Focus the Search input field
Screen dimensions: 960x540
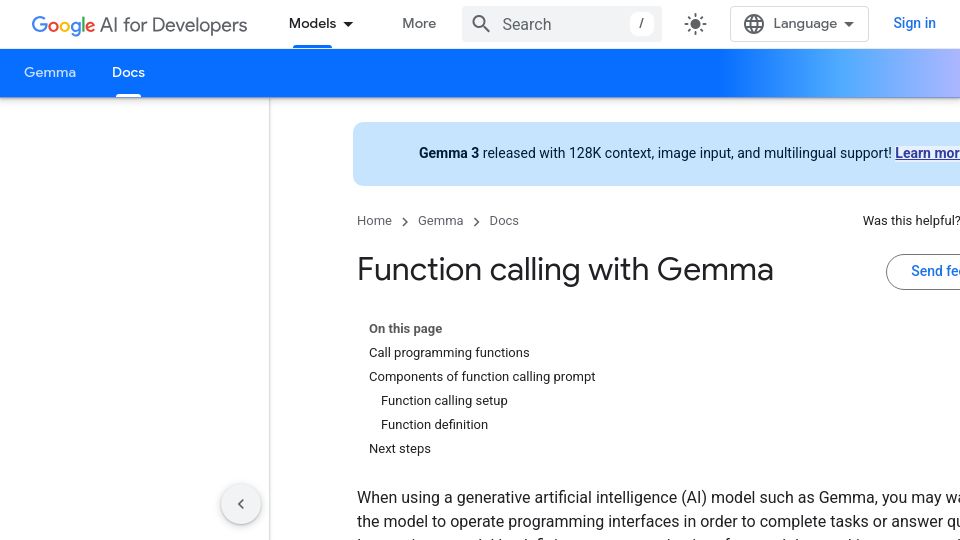562,24
